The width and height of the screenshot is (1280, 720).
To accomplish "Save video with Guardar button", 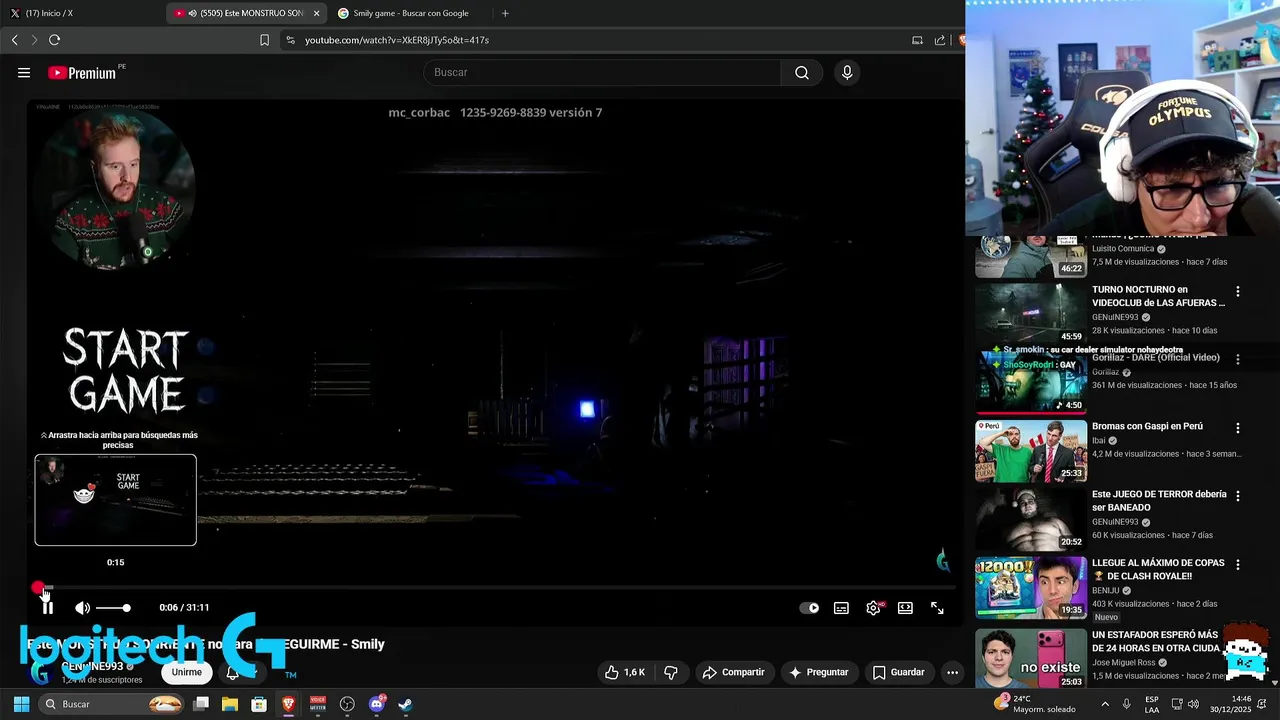I will pyautogui.click(x=898, y=672).
